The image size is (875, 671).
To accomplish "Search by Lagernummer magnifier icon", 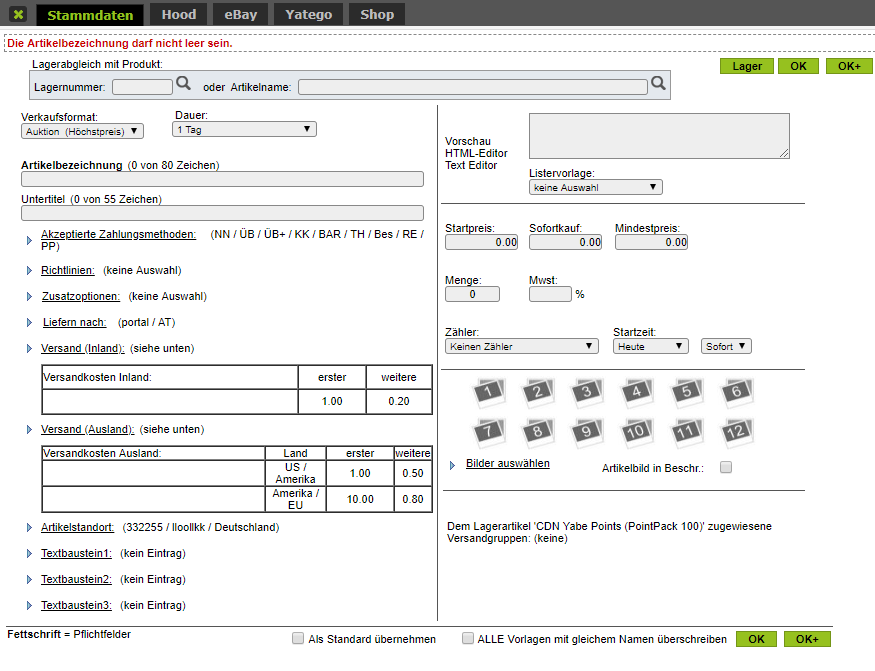I will pos(183,84).
